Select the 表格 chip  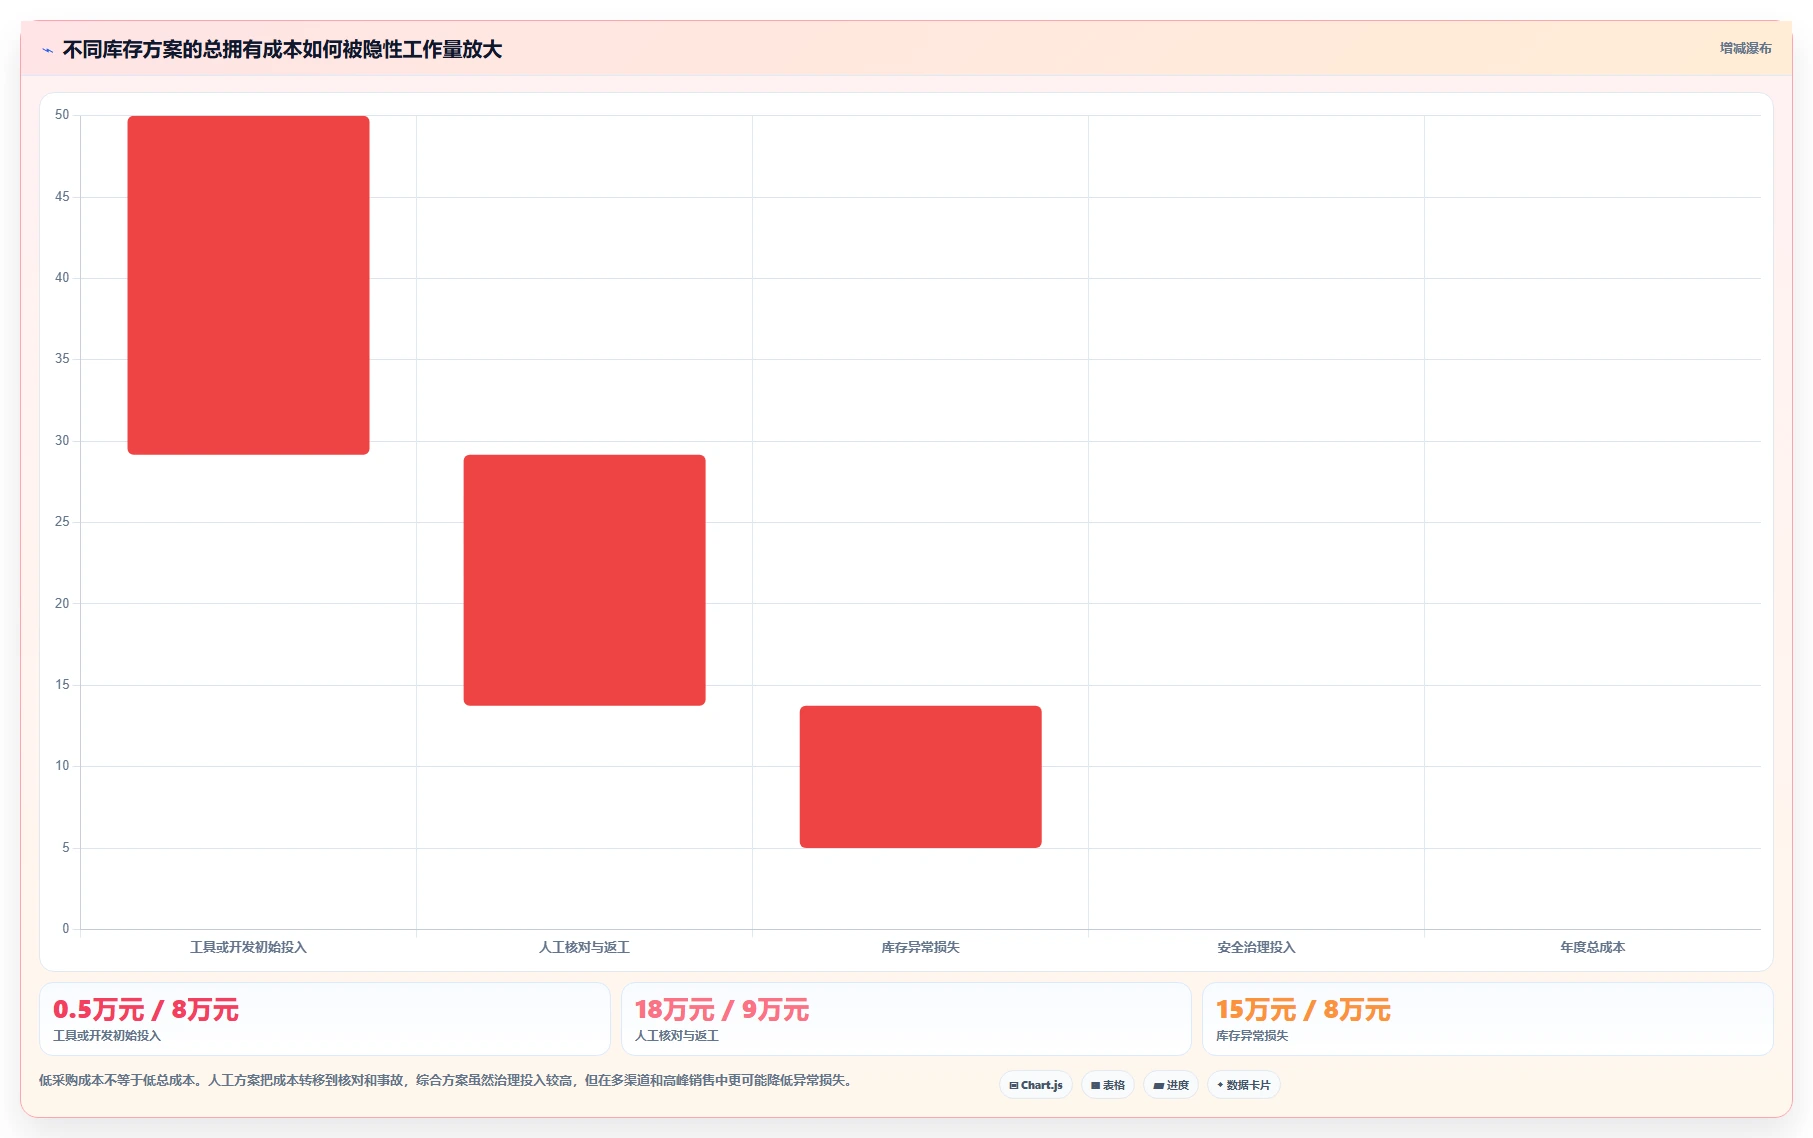1108,1085
